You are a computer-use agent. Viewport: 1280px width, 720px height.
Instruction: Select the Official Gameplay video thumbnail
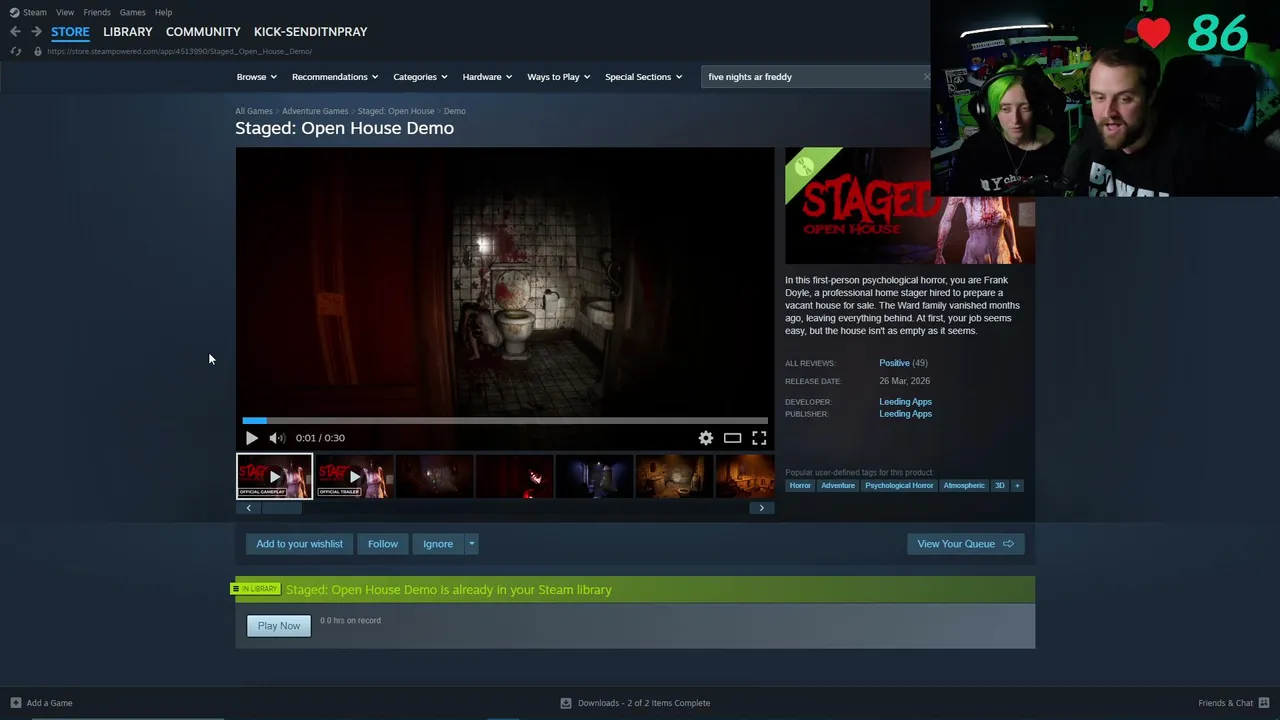point(274,477)
